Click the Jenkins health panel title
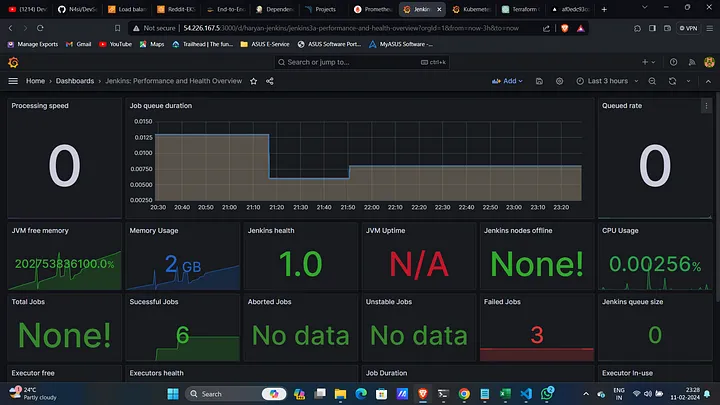The width and height of the screenshot is (720, 405). 271,231
